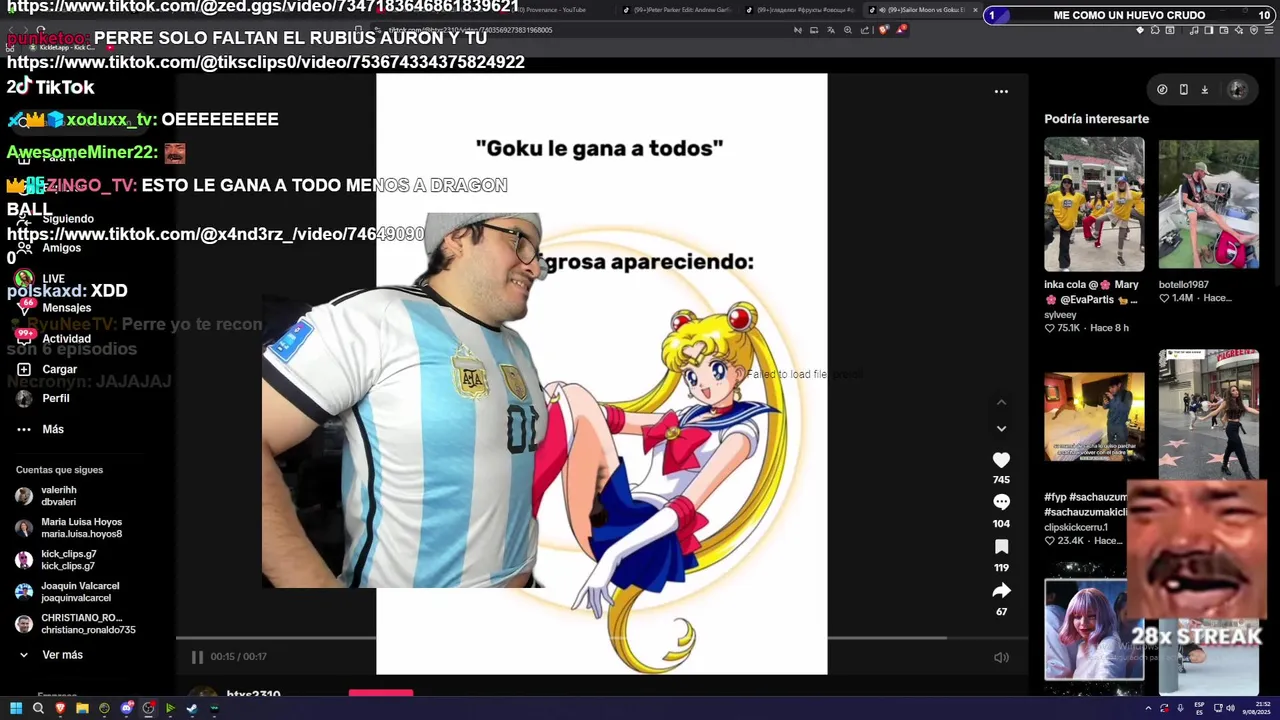
Task: Open Cargar upload in the sidebar
Action: [x=46, y=369]
